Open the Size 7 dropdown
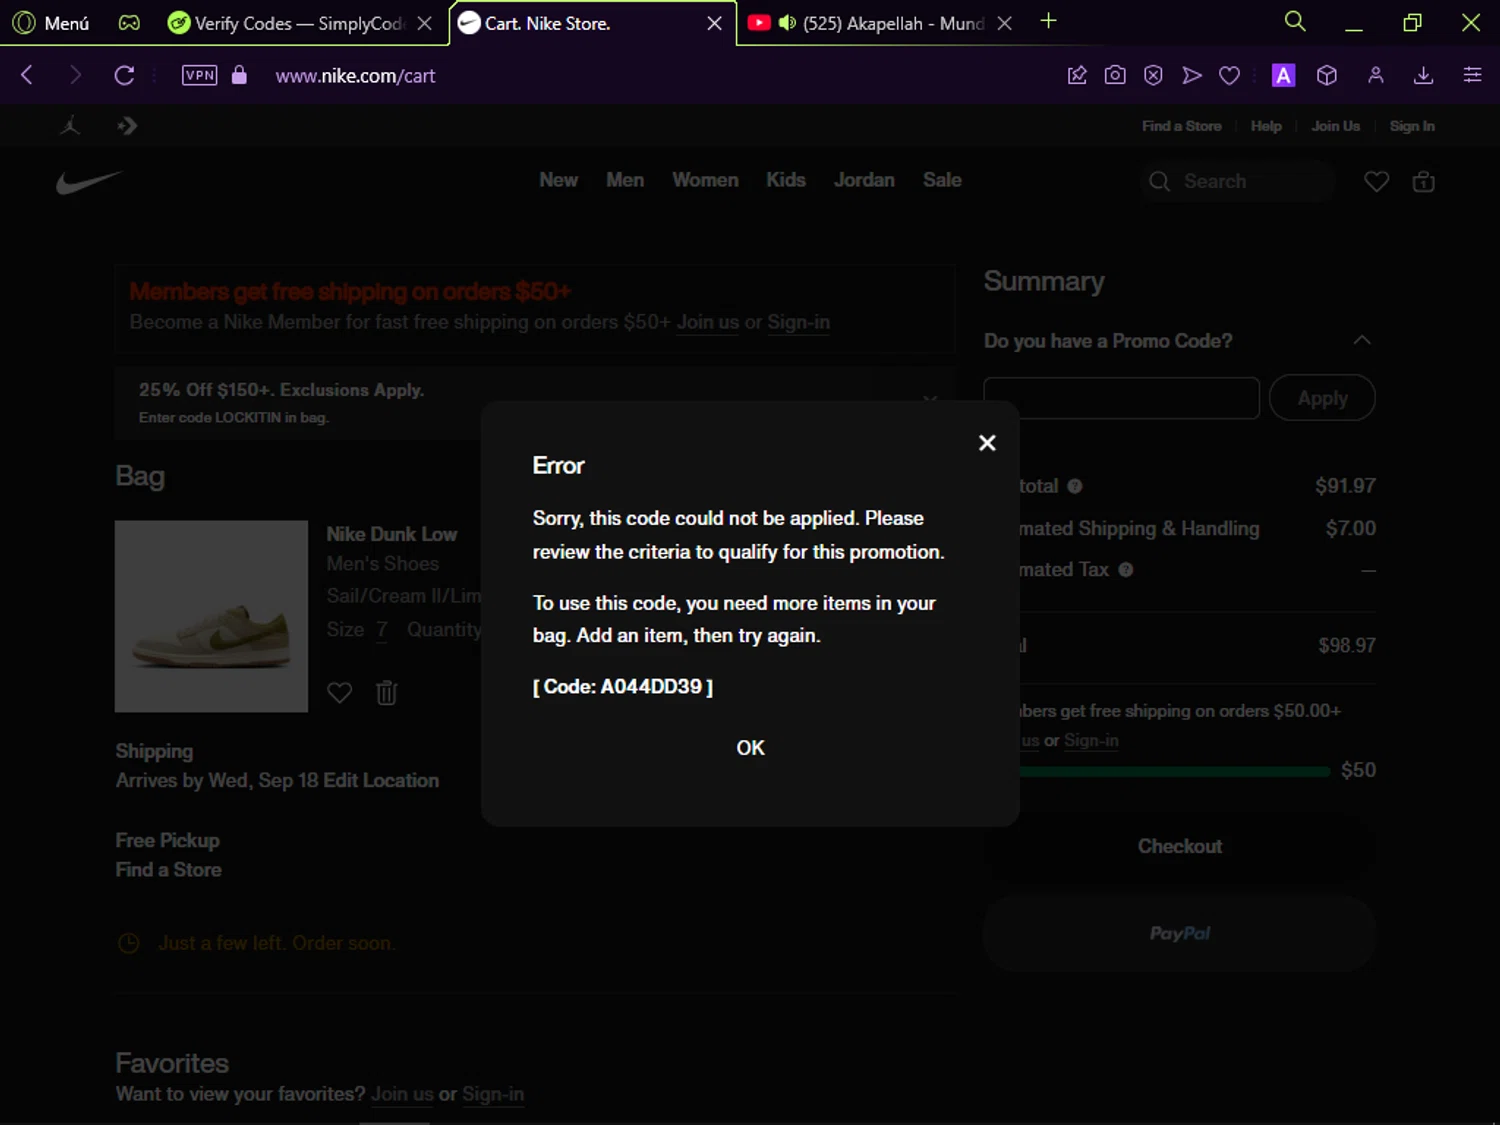The width and height of the screenshot is (1500, 1125). [x=381, y=629]
